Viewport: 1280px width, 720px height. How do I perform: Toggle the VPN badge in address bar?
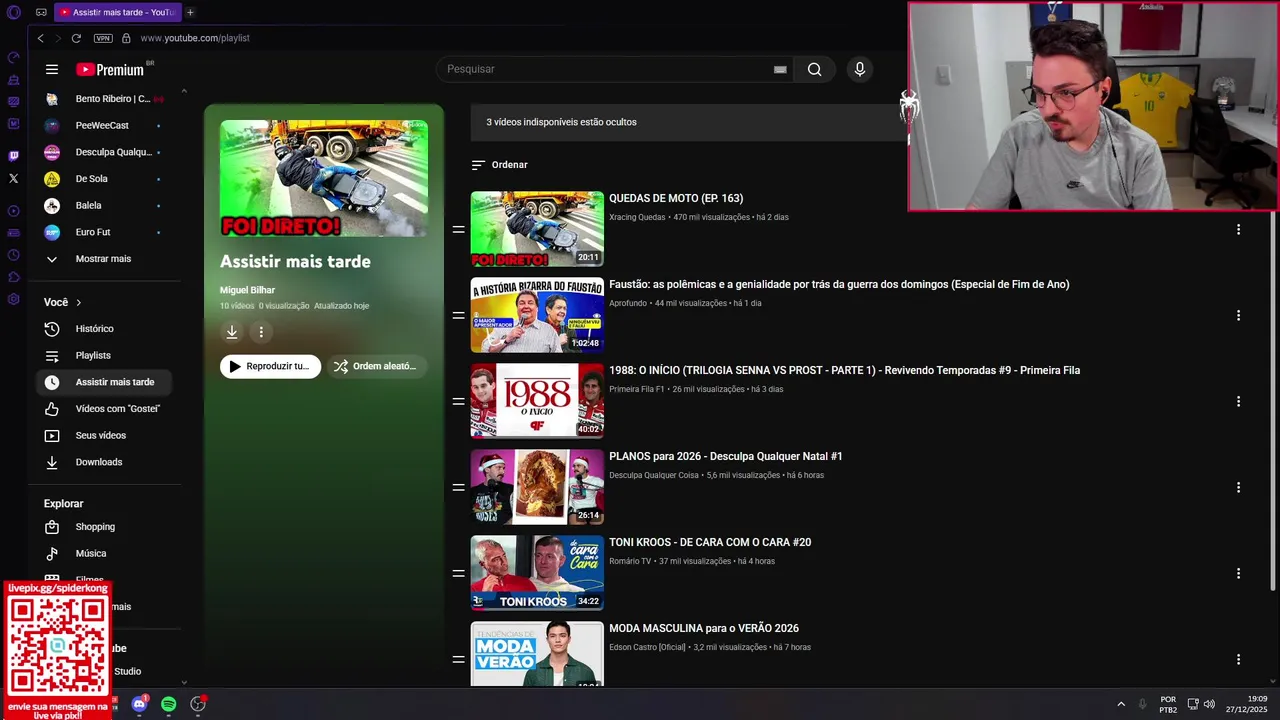(x=103, y=38)
